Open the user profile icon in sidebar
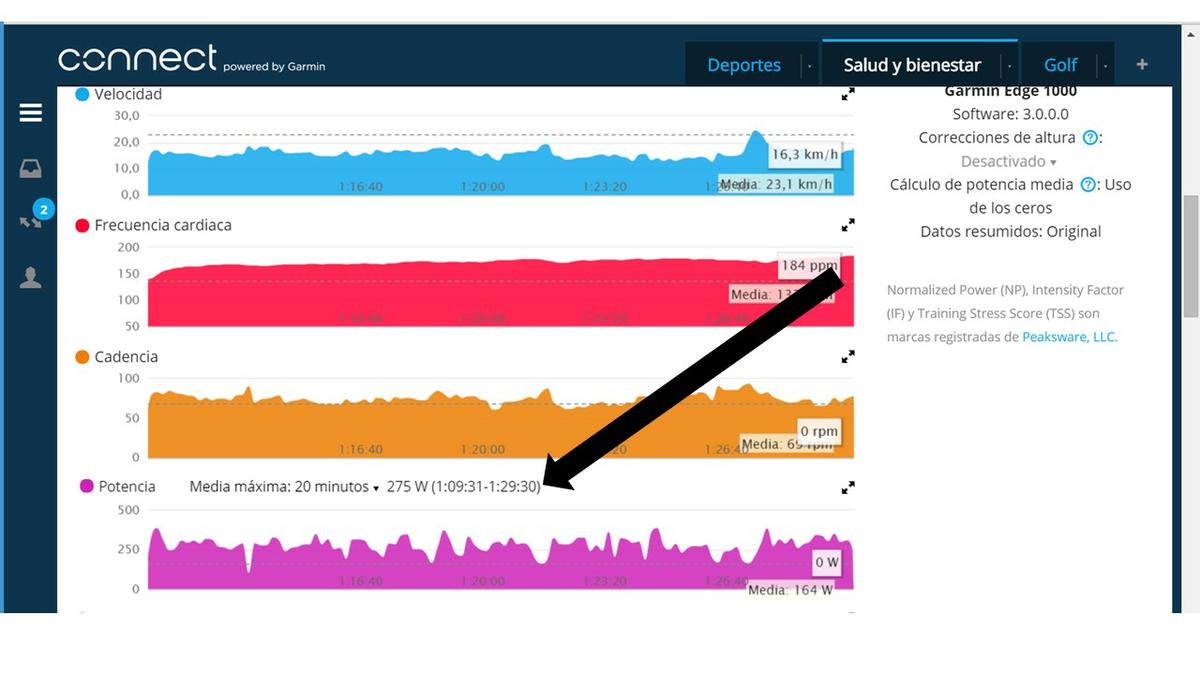 click(31, 278)
